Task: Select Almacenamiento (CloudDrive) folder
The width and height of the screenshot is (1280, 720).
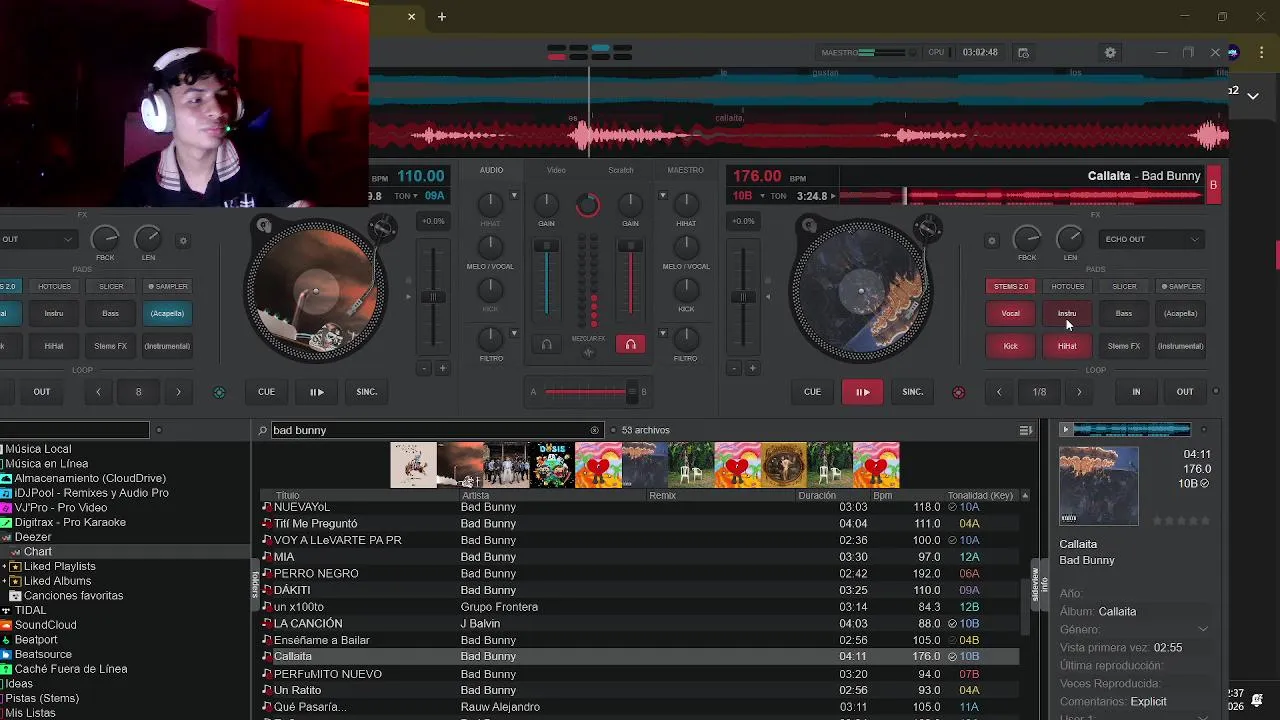Action: [x=90, y=479]
